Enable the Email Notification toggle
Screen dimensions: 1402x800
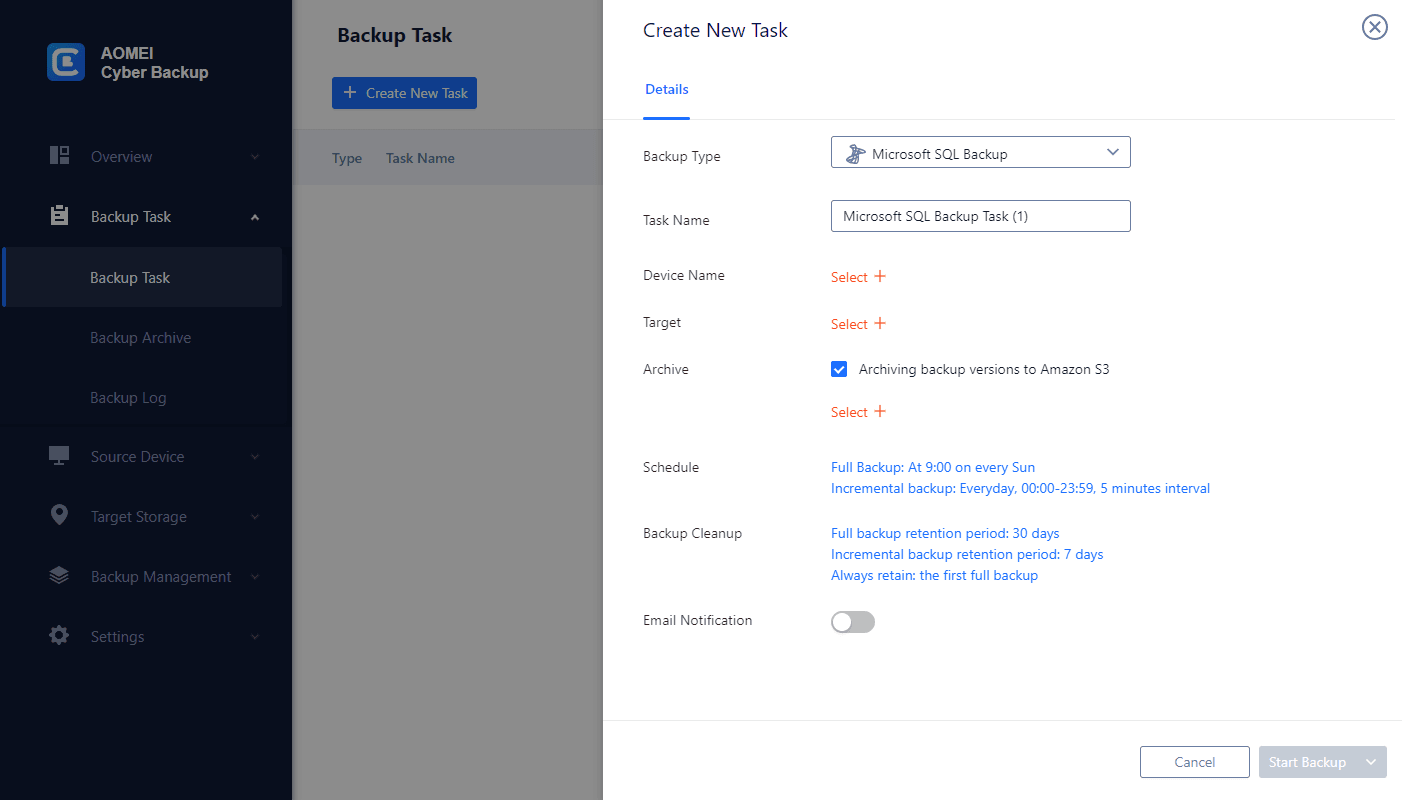click(853, 622)
